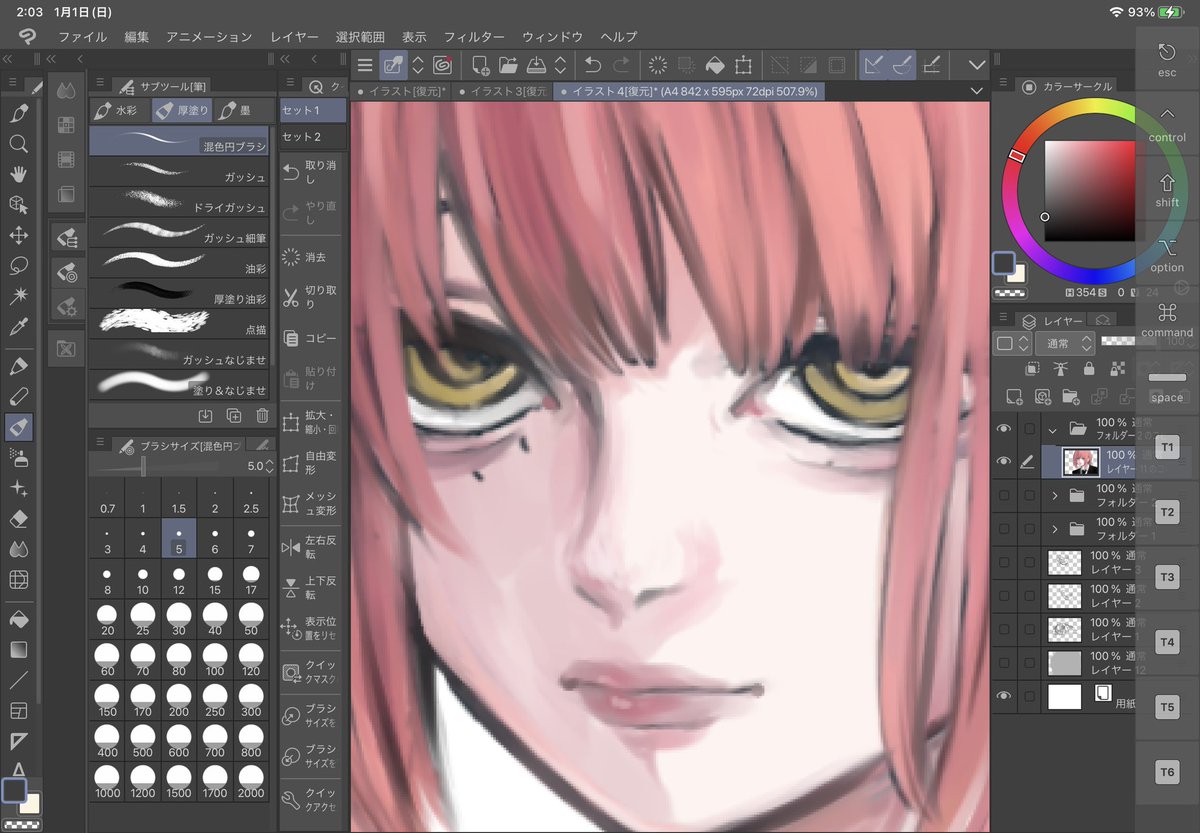
Task: Click the 切り取り quick access button
Action: 311,297
